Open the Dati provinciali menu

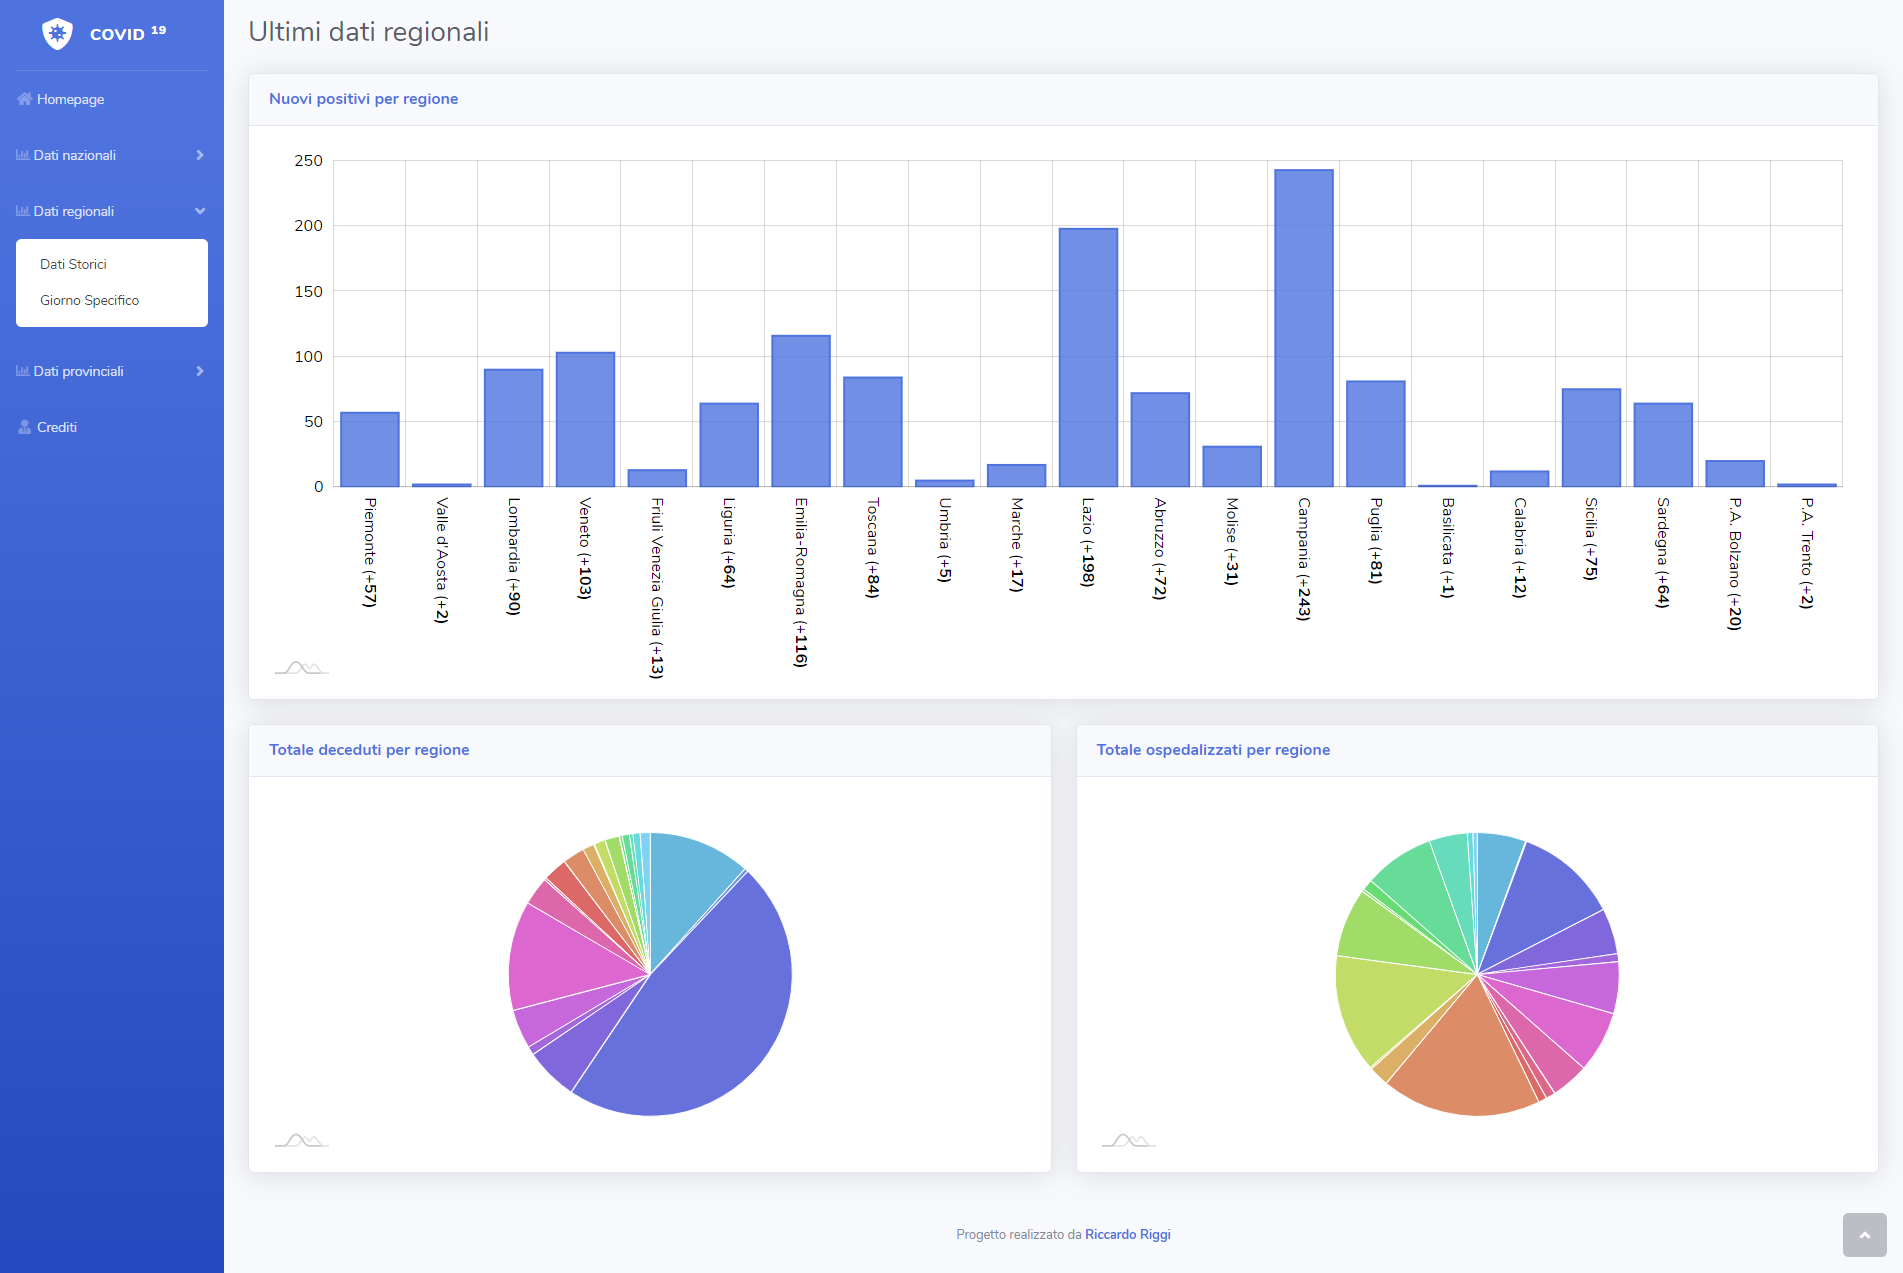tap(112, 371)
